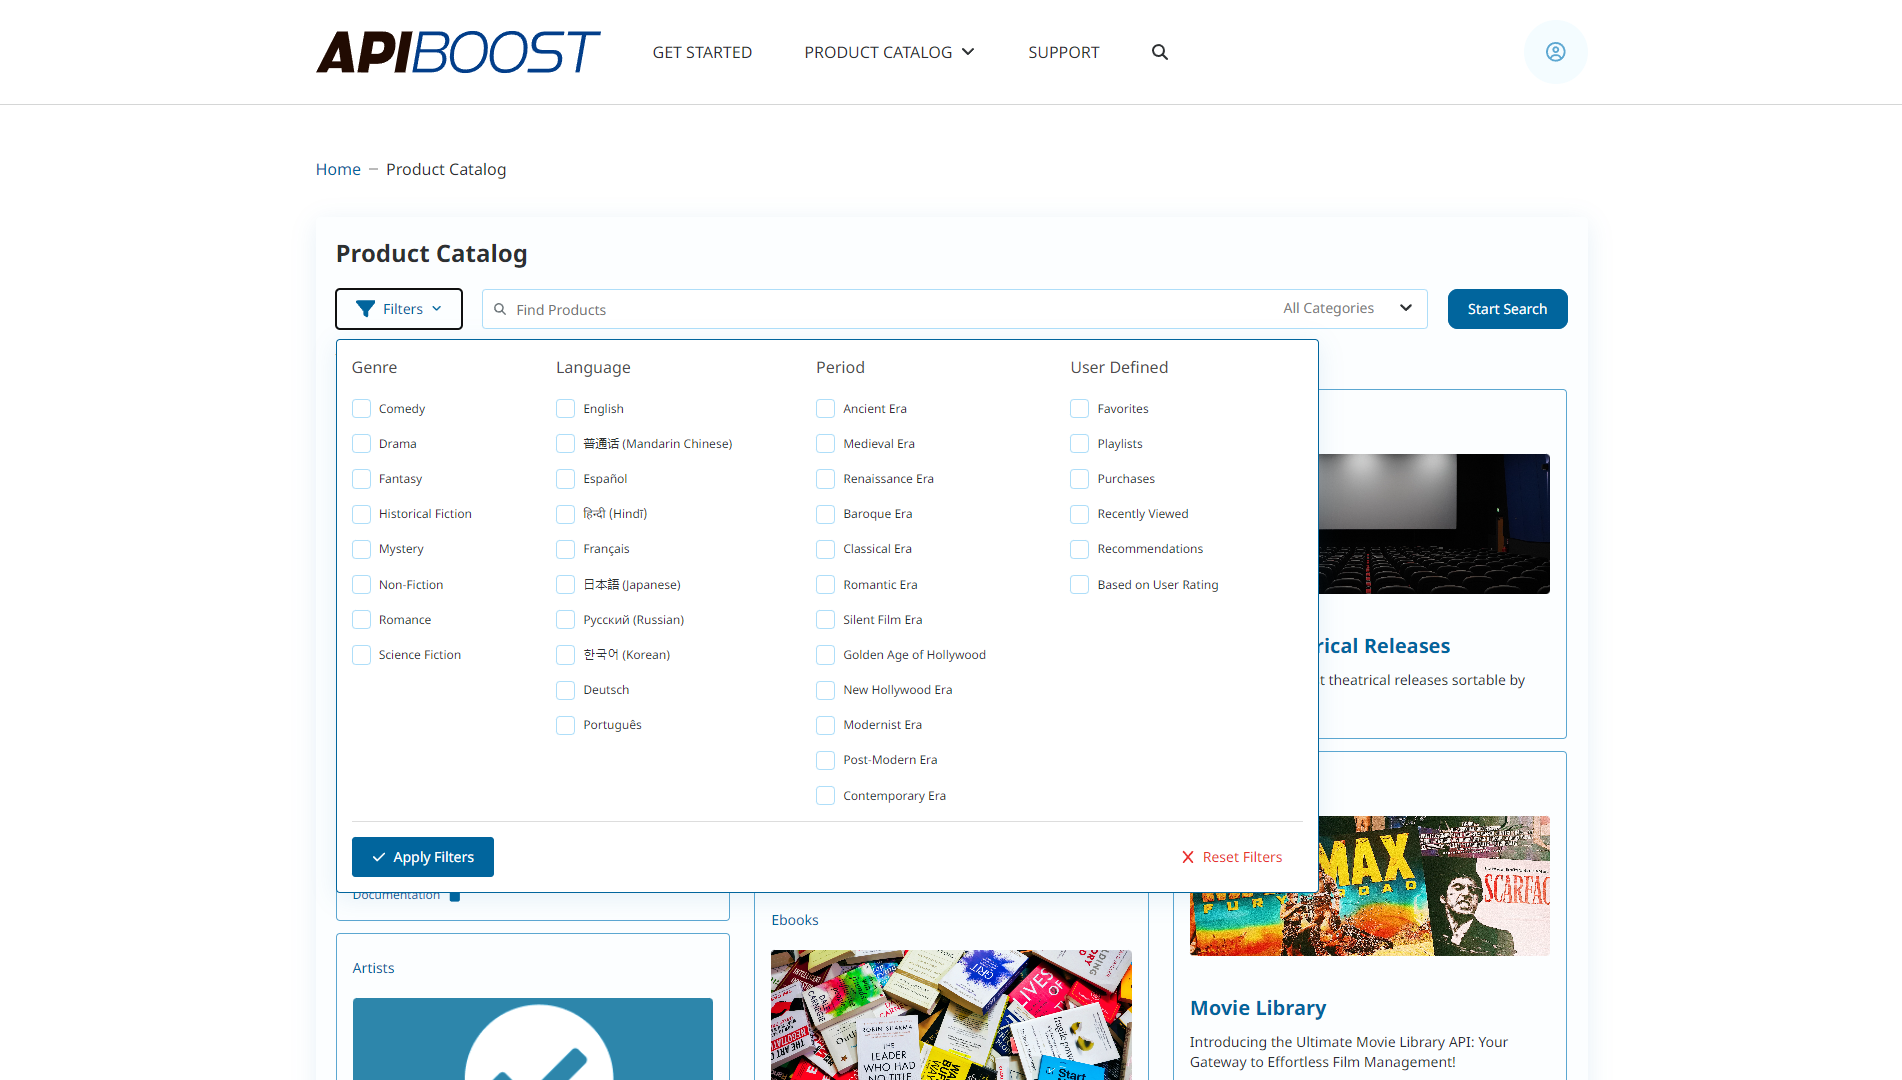This screenshot has width=1902, height=1080.
Task: Check the Drama genre checkbox
Action: pos(361,444)
